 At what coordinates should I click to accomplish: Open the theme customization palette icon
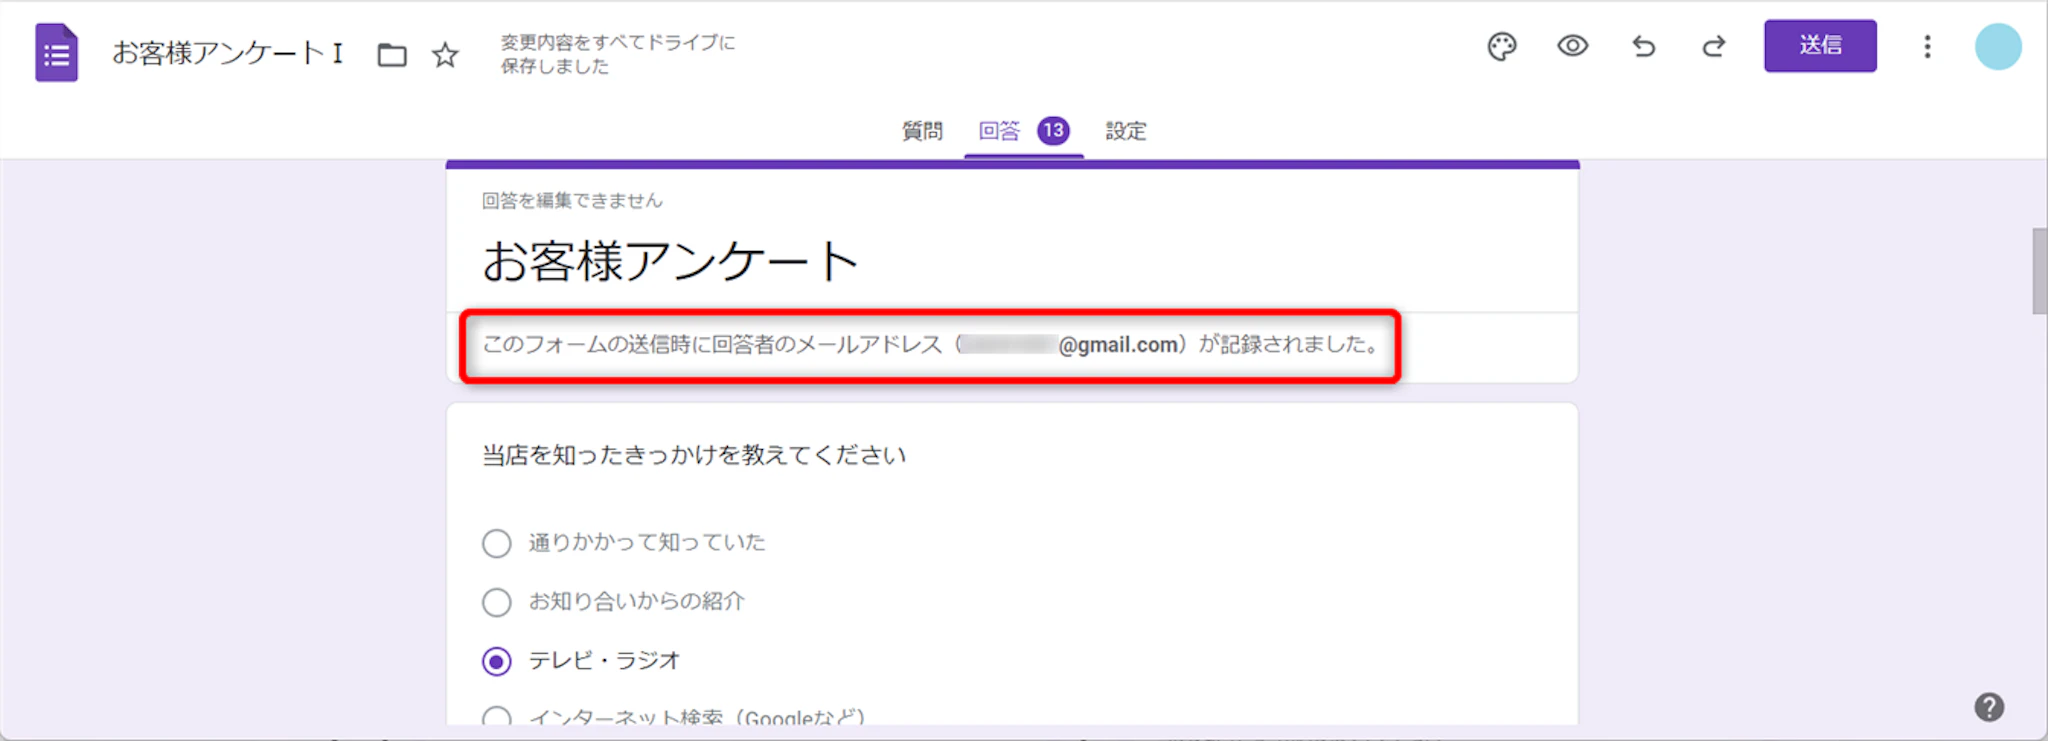point(1501,46)
